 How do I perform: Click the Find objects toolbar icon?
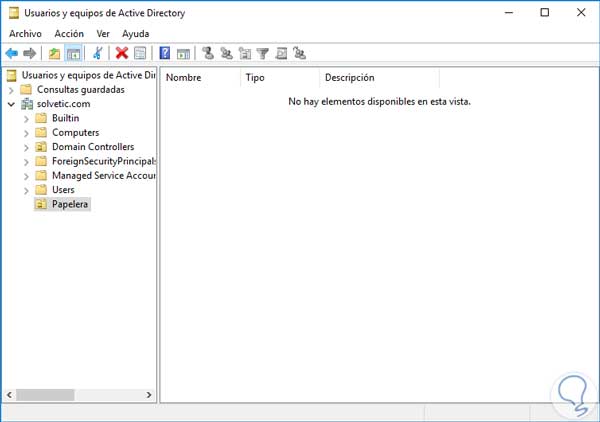coord(281,53)
